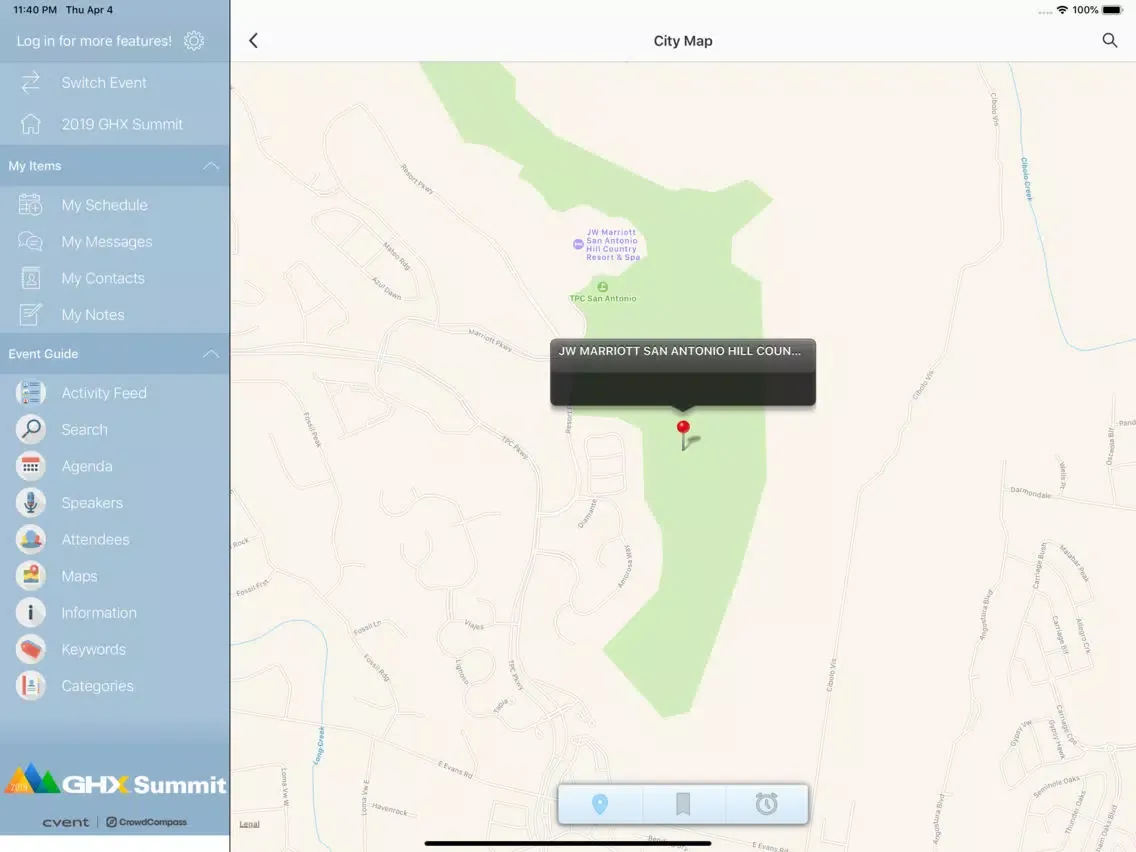Tap the battery indicator in status bar
The width and height of the screenshot is (1136, 852).
point(1112,10)
